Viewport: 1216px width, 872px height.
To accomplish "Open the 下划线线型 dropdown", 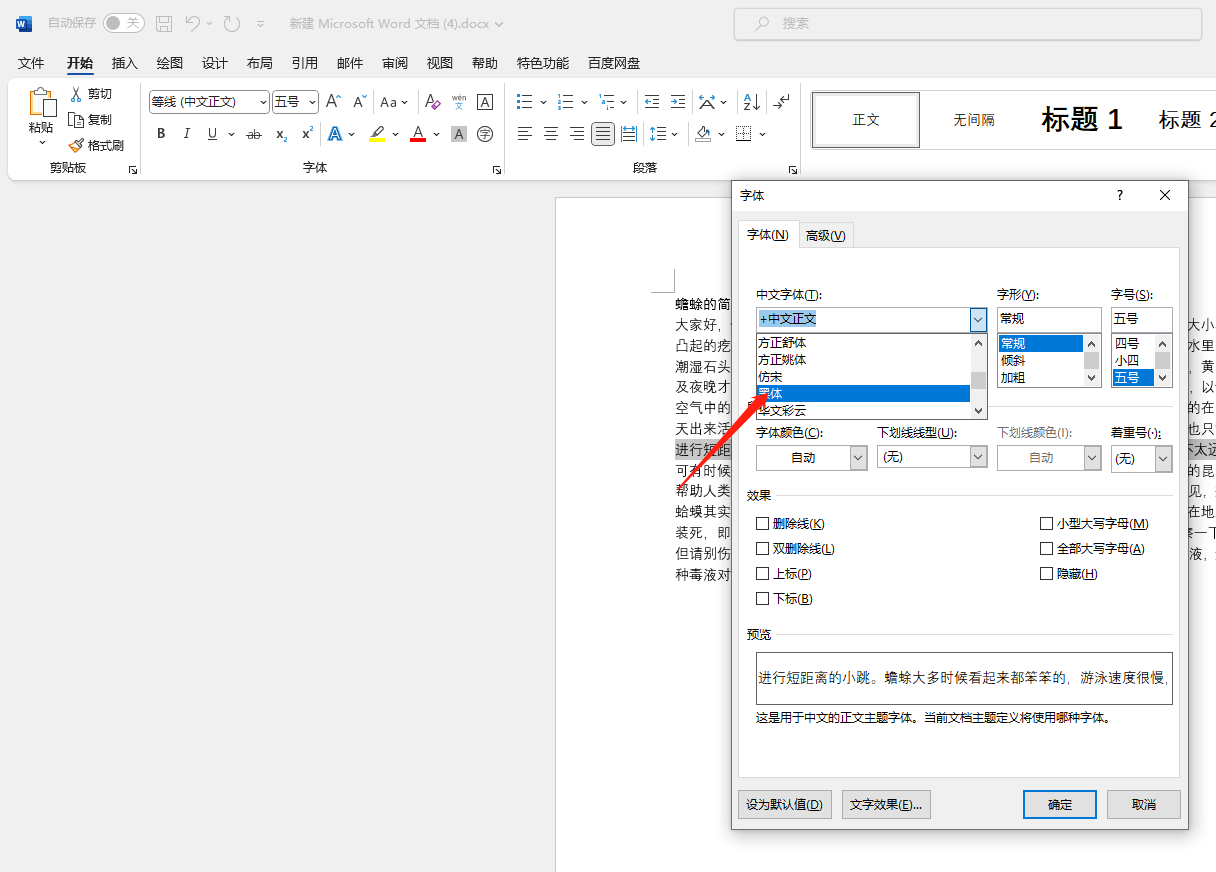I will click(980, 457).
